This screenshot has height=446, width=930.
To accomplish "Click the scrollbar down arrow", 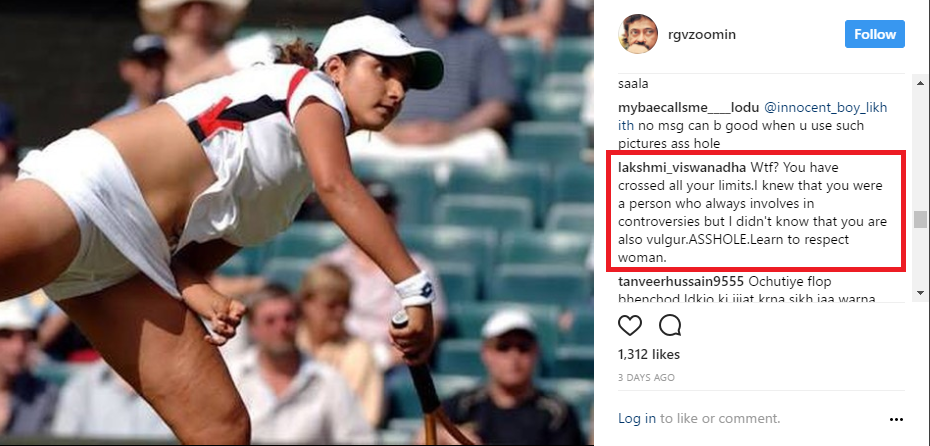I will (920, 292).
